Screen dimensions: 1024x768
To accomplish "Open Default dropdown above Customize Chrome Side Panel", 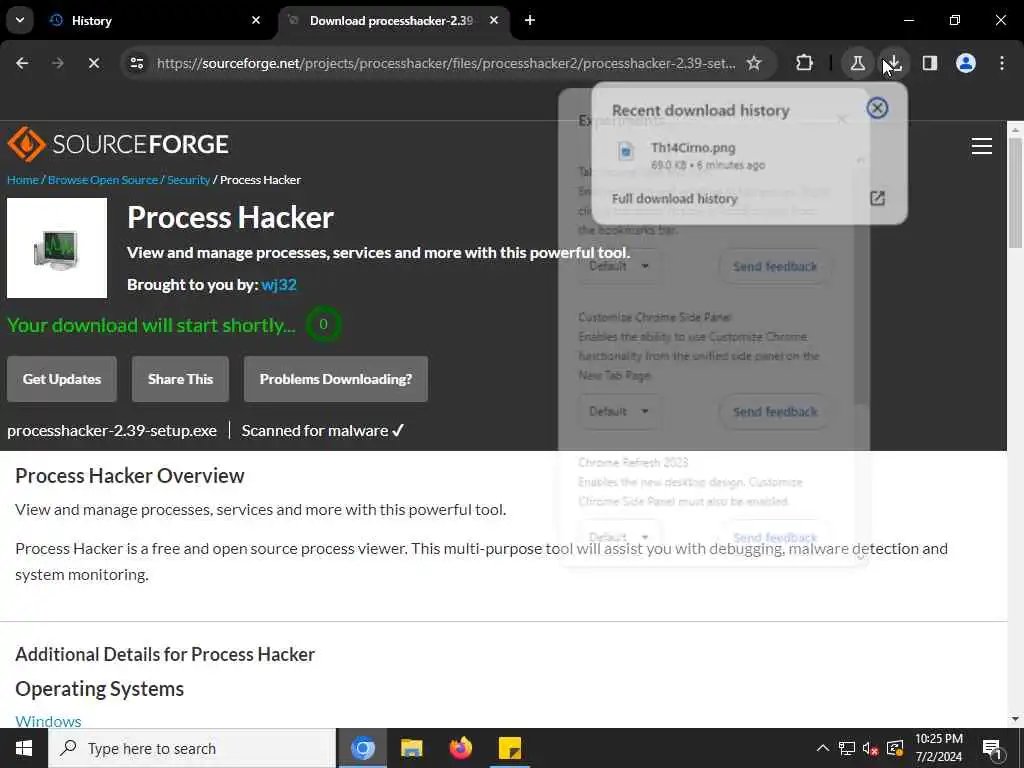I will tap(618, 266).
